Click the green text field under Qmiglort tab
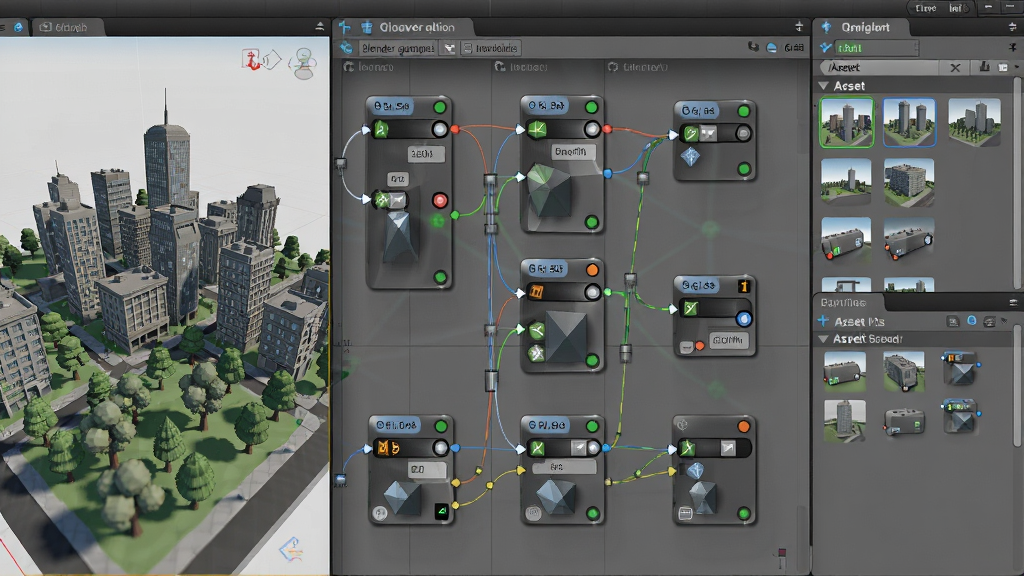The image size is (1024, 576). pyautogui.click(x=876, y=48)
